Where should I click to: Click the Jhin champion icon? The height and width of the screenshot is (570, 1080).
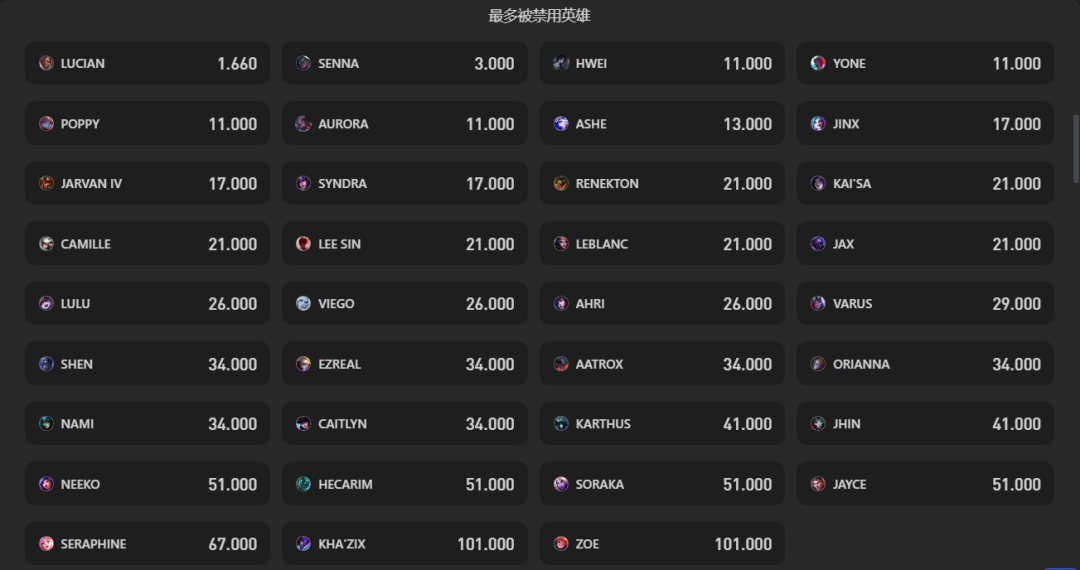point(818,424)
